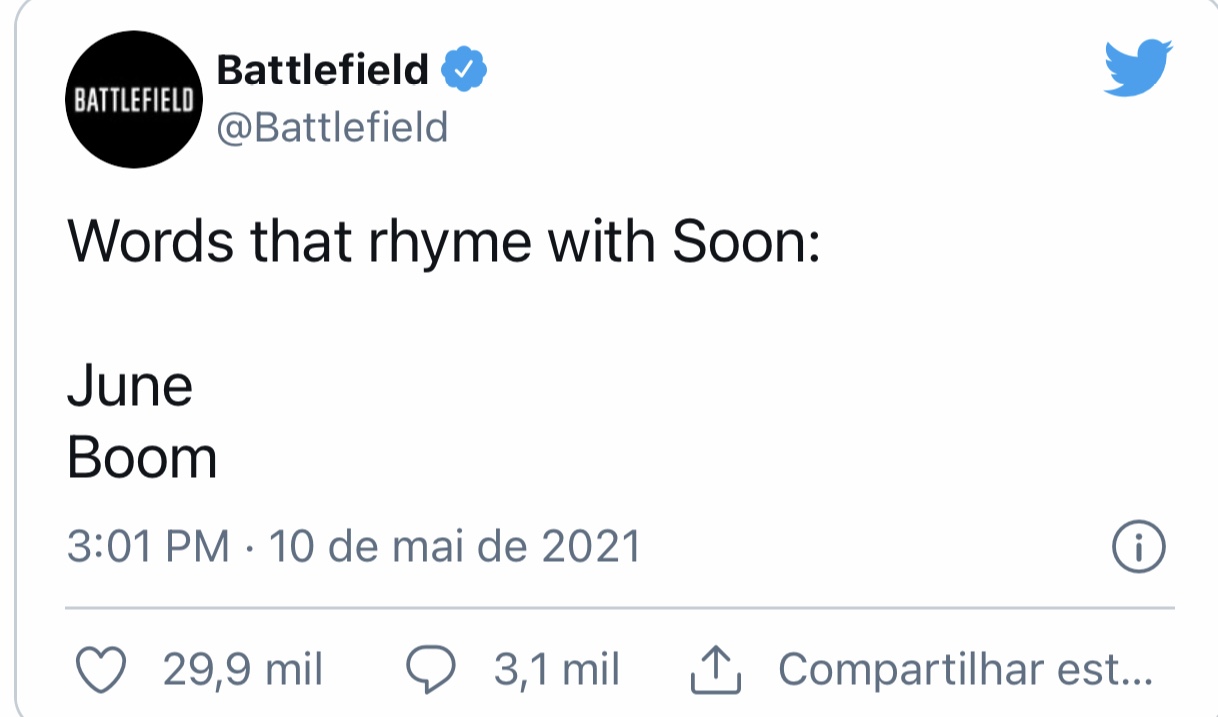The image size is (1218, 717).
Task: Click the Battlefield display name
Action: point(323,70)
